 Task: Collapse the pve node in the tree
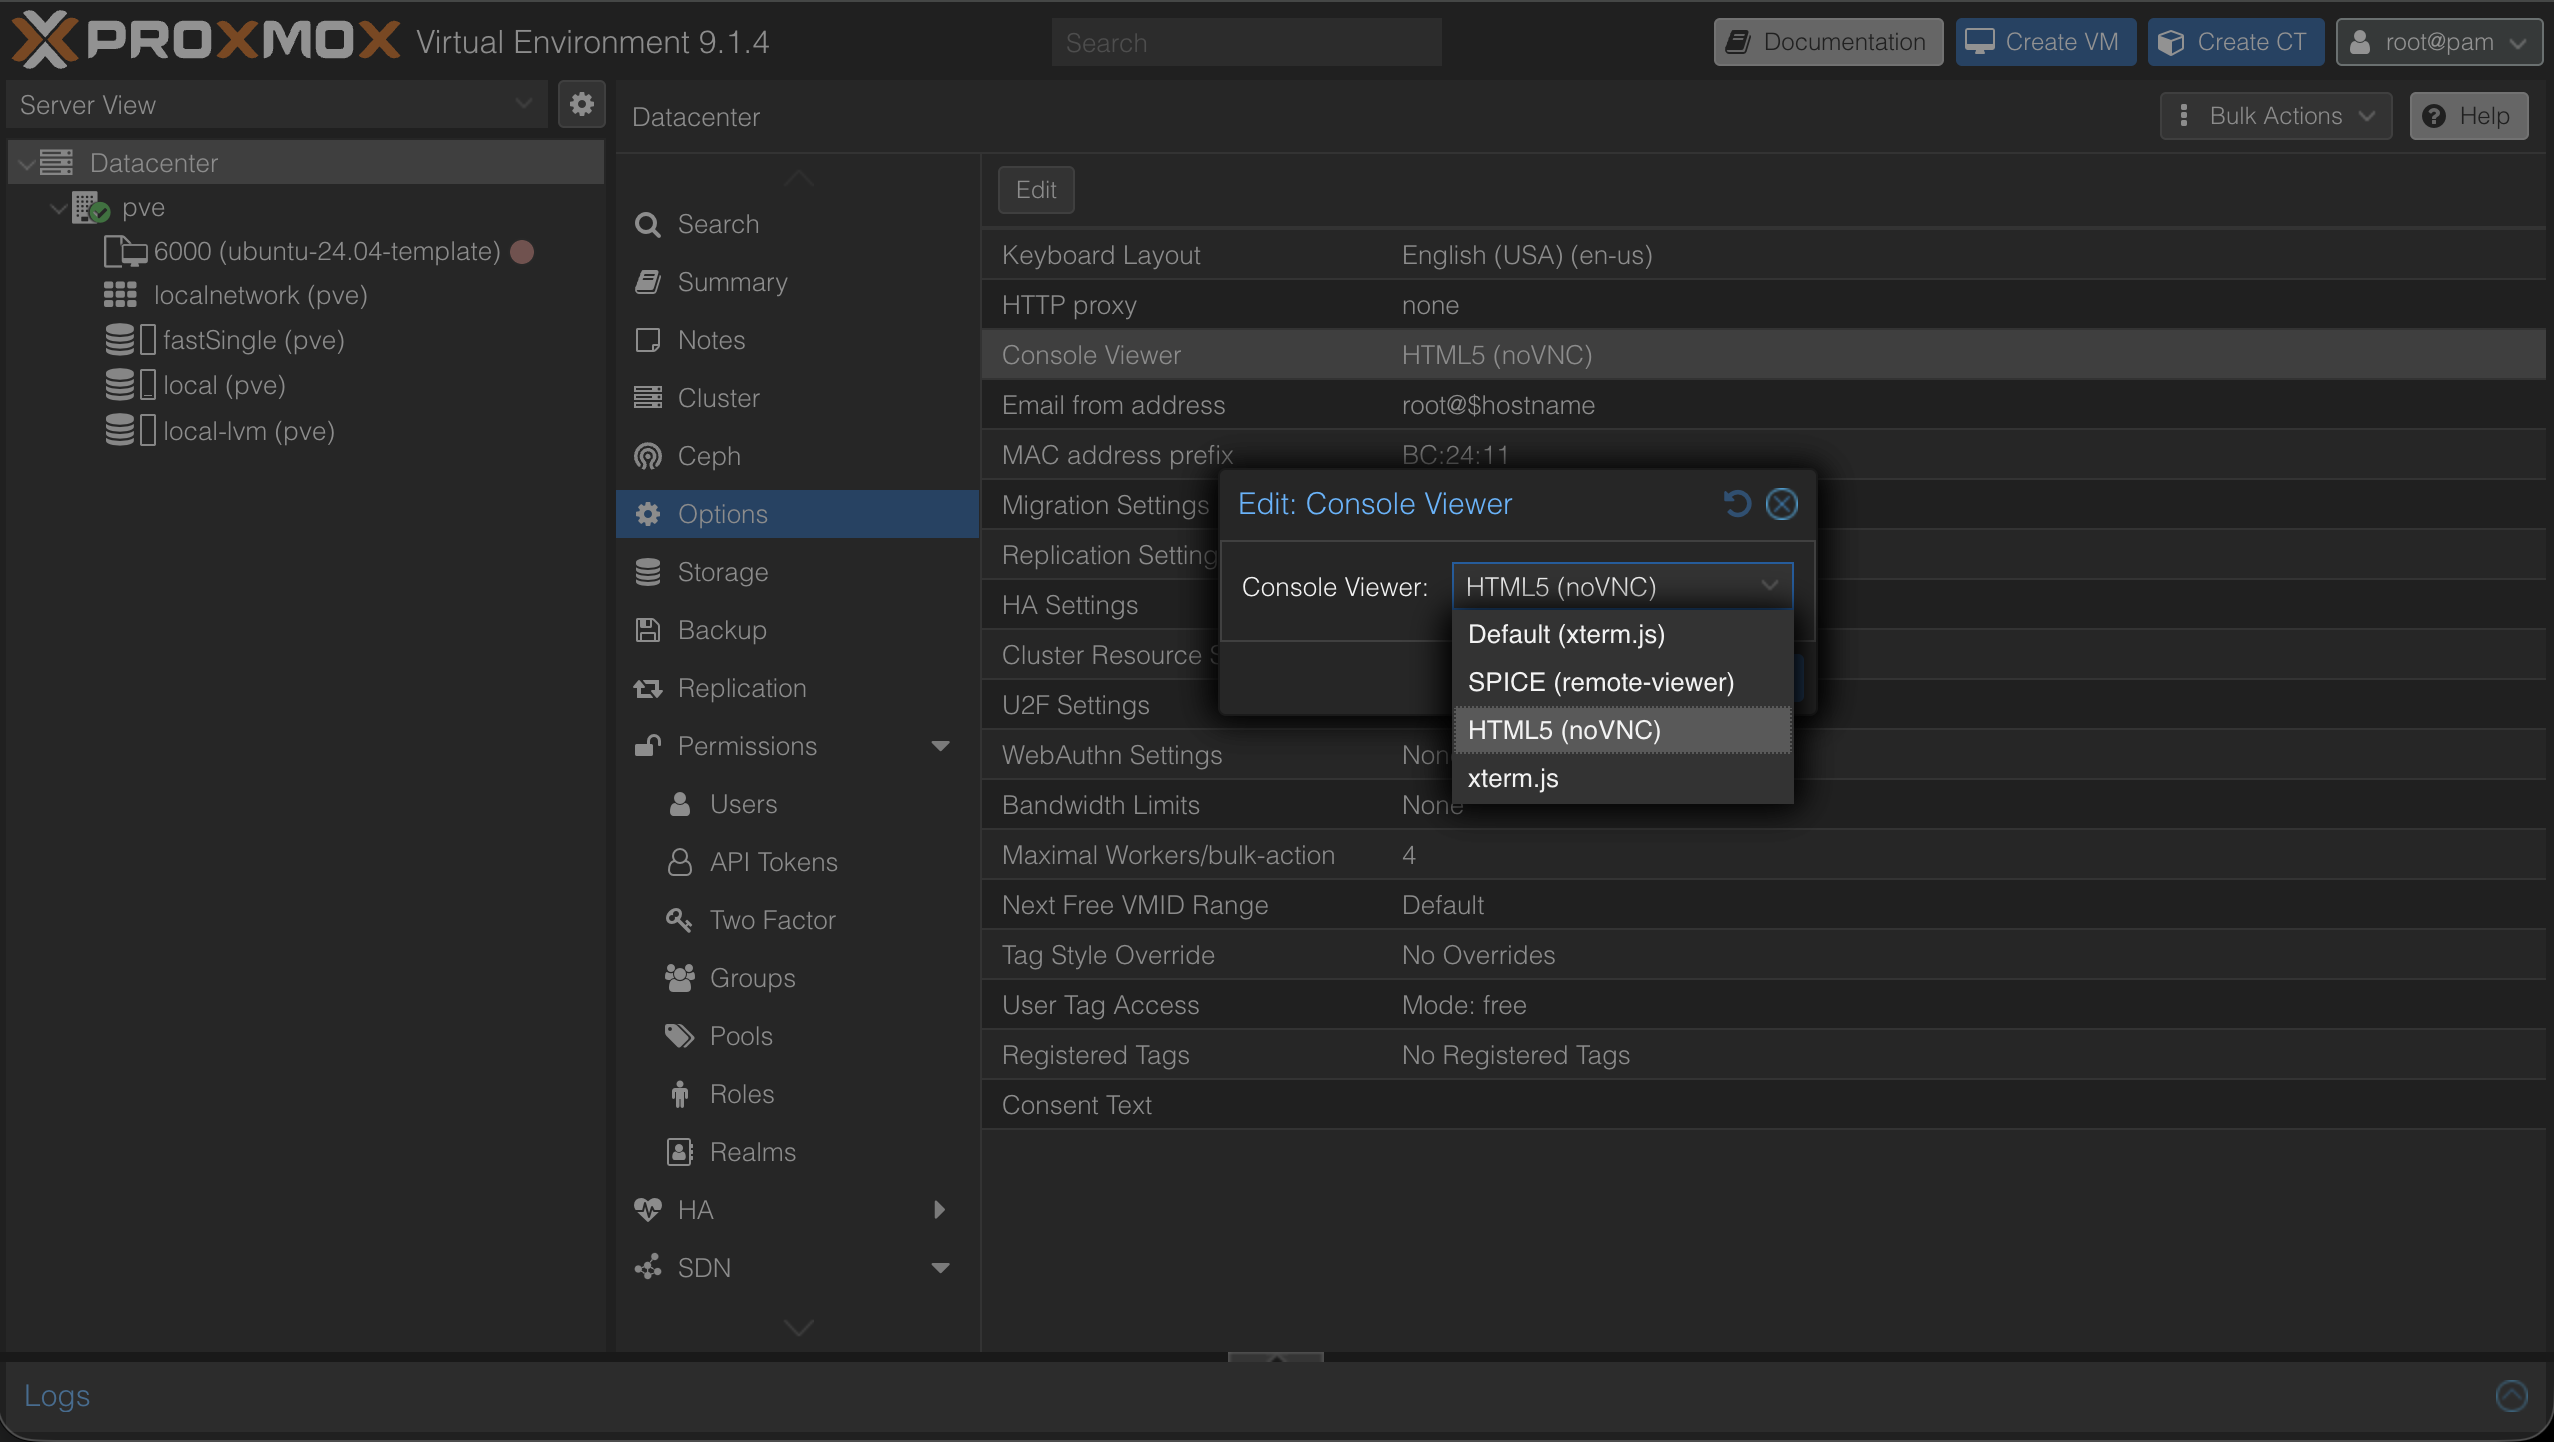coord(57,207)
